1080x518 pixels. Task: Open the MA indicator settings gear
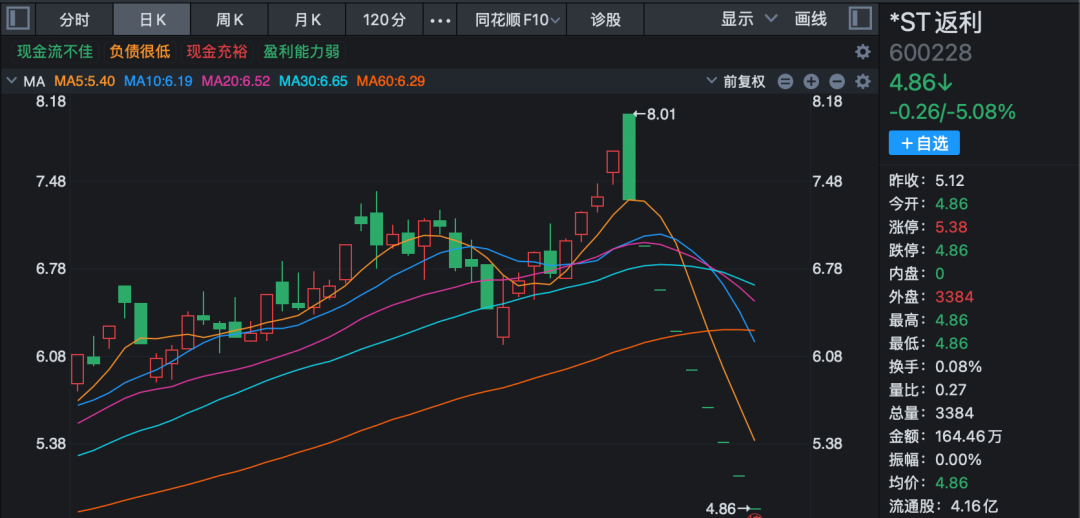(x=862, y=82)
